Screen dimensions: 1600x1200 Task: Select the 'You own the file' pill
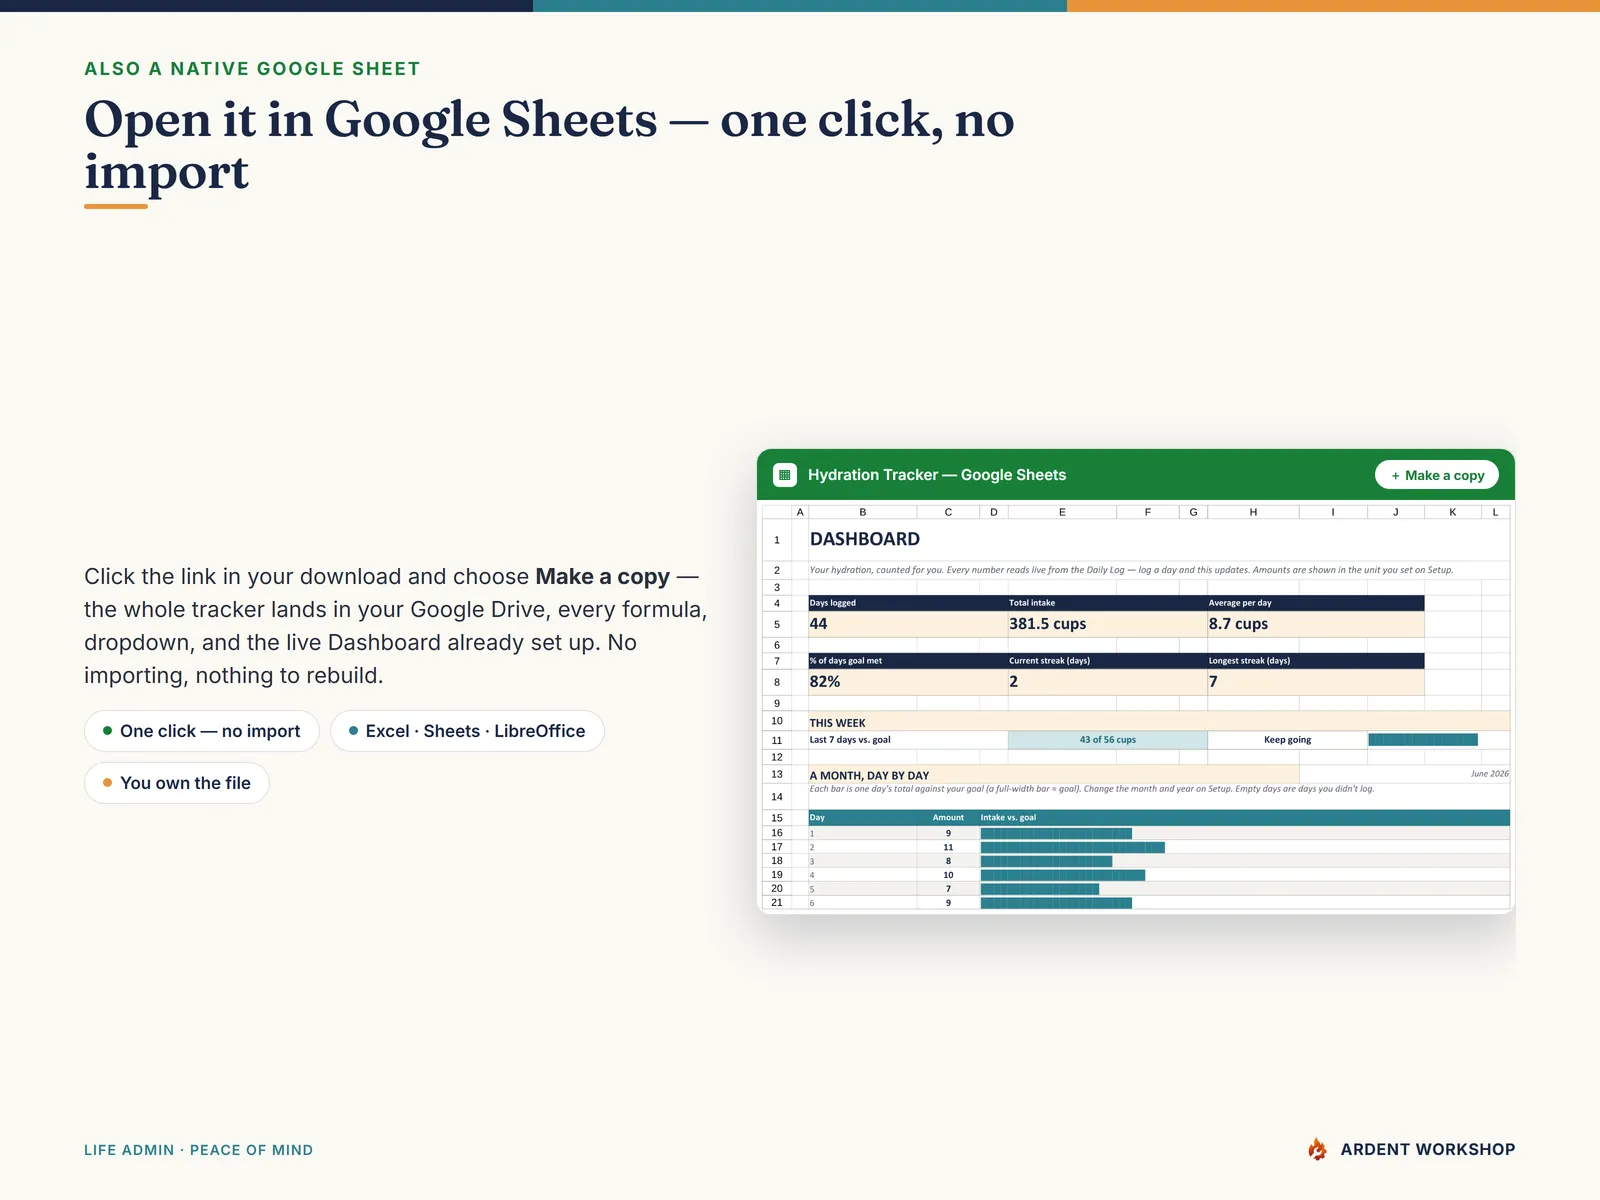tap(177, 783)
